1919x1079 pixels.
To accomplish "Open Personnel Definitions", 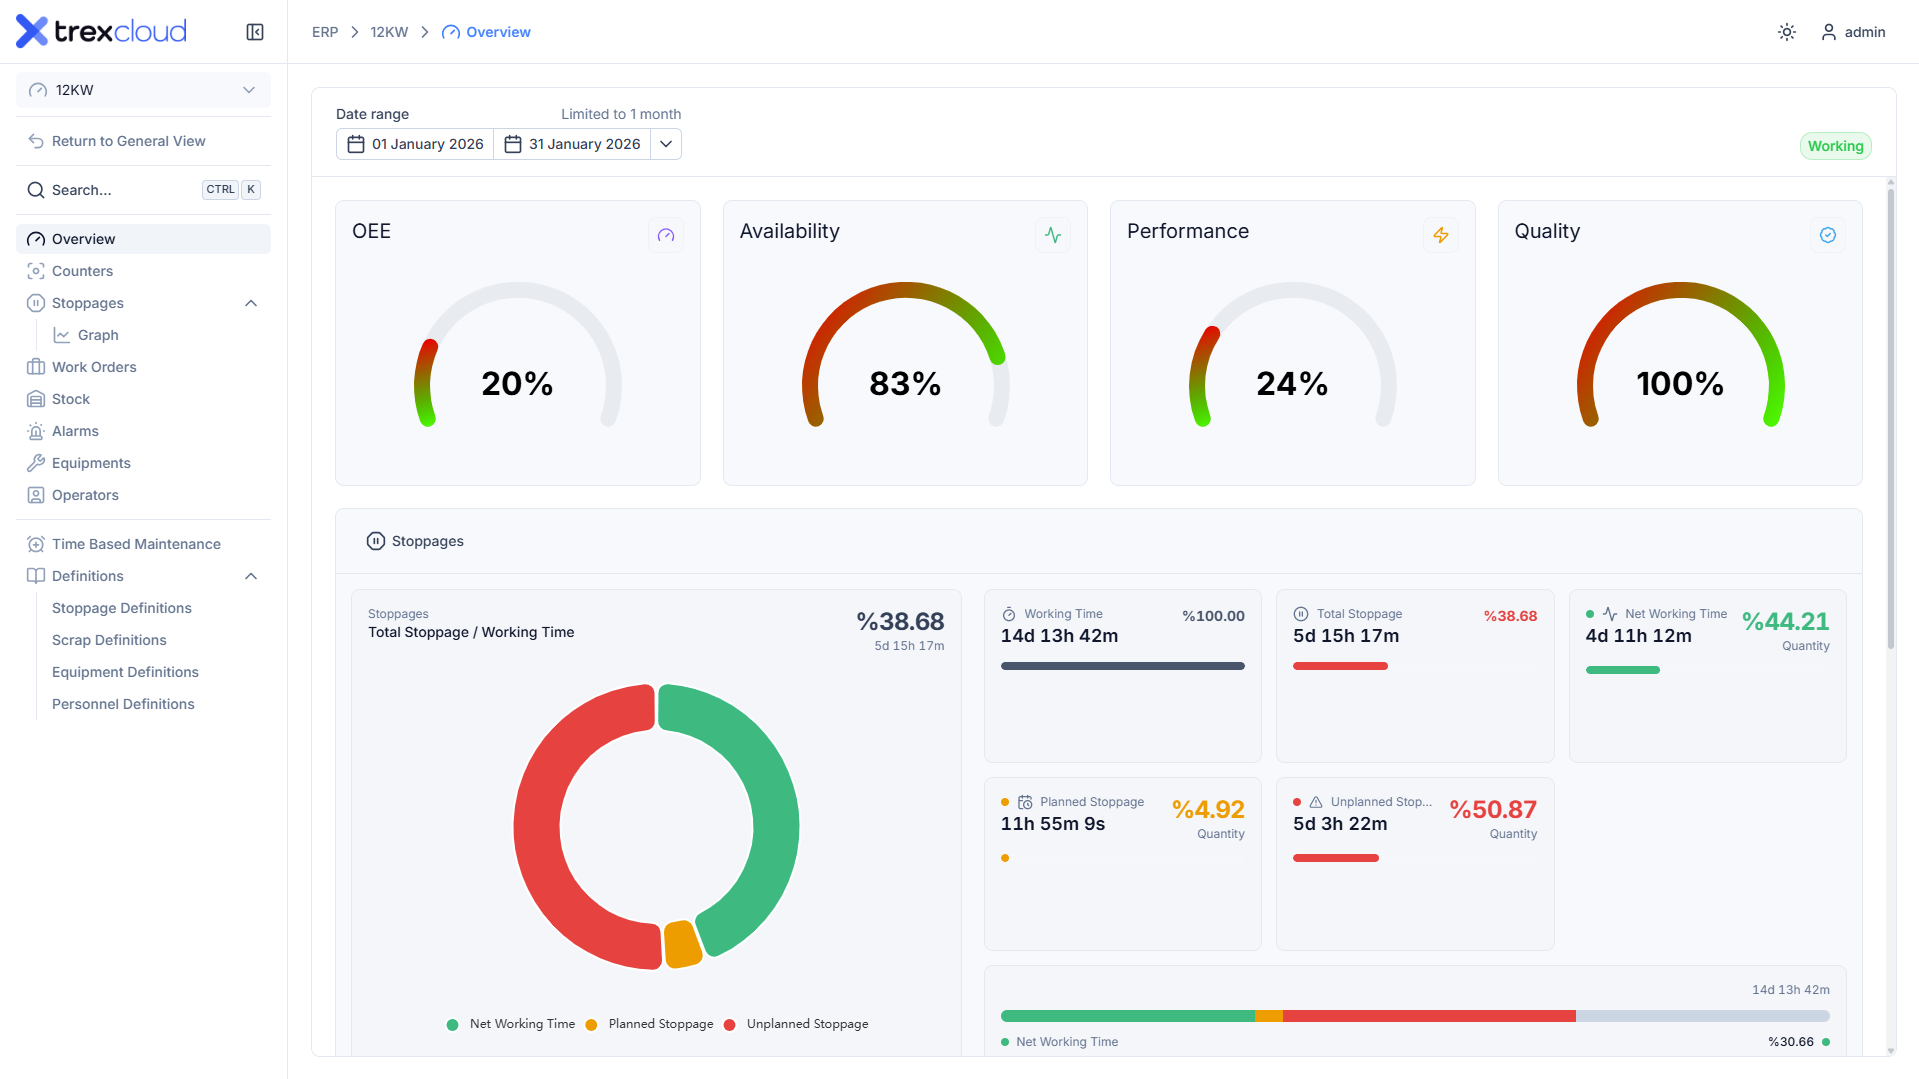I will pos(123,704).
